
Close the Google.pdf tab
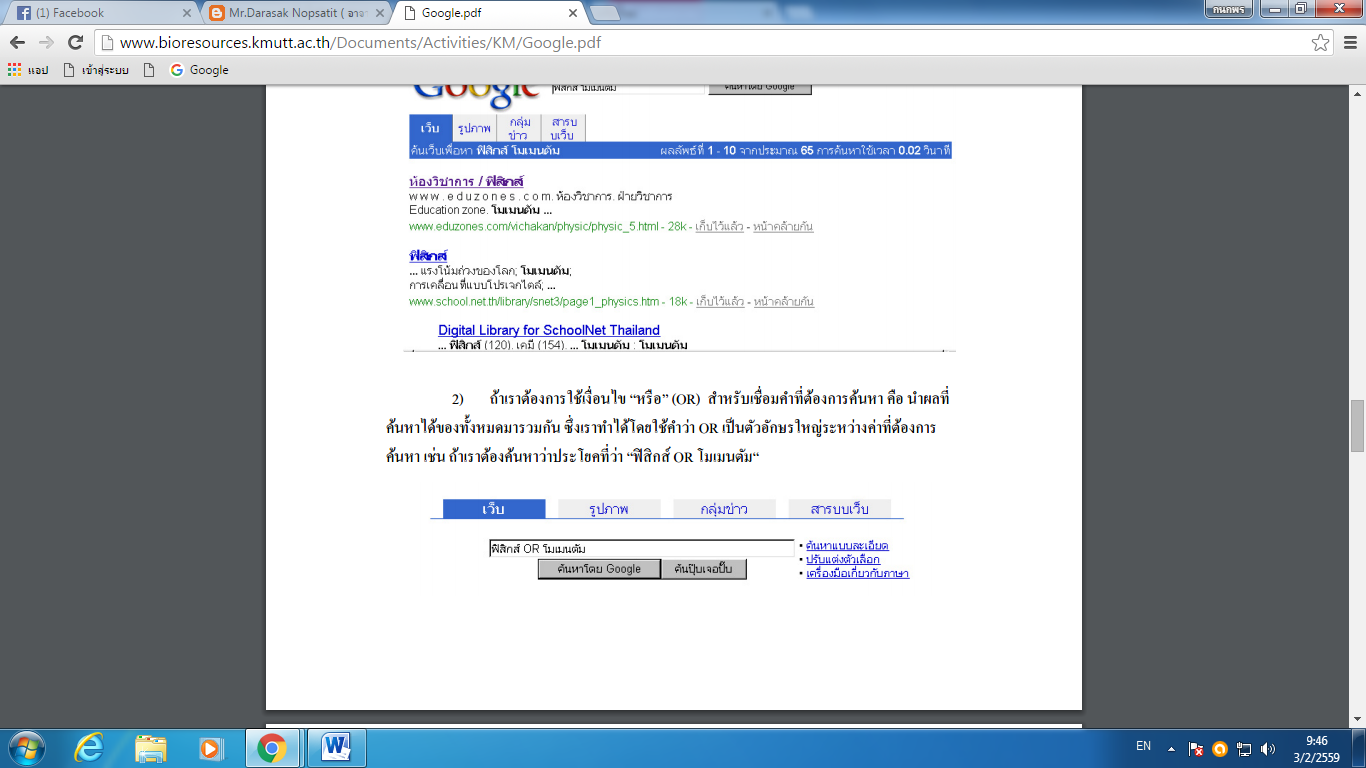(573, 13)
